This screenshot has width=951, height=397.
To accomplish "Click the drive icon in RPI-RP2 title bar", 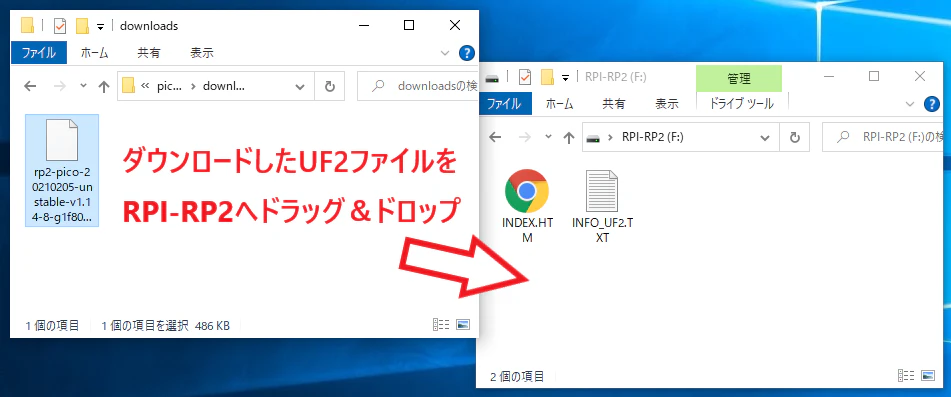I will 493,78.
